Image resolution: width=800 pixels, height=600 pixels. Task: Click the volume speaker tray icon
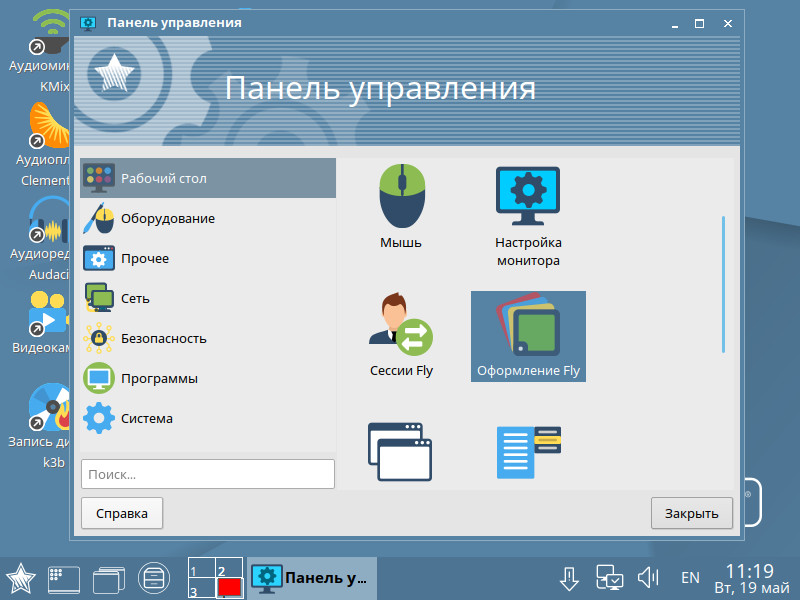[648, 578]
